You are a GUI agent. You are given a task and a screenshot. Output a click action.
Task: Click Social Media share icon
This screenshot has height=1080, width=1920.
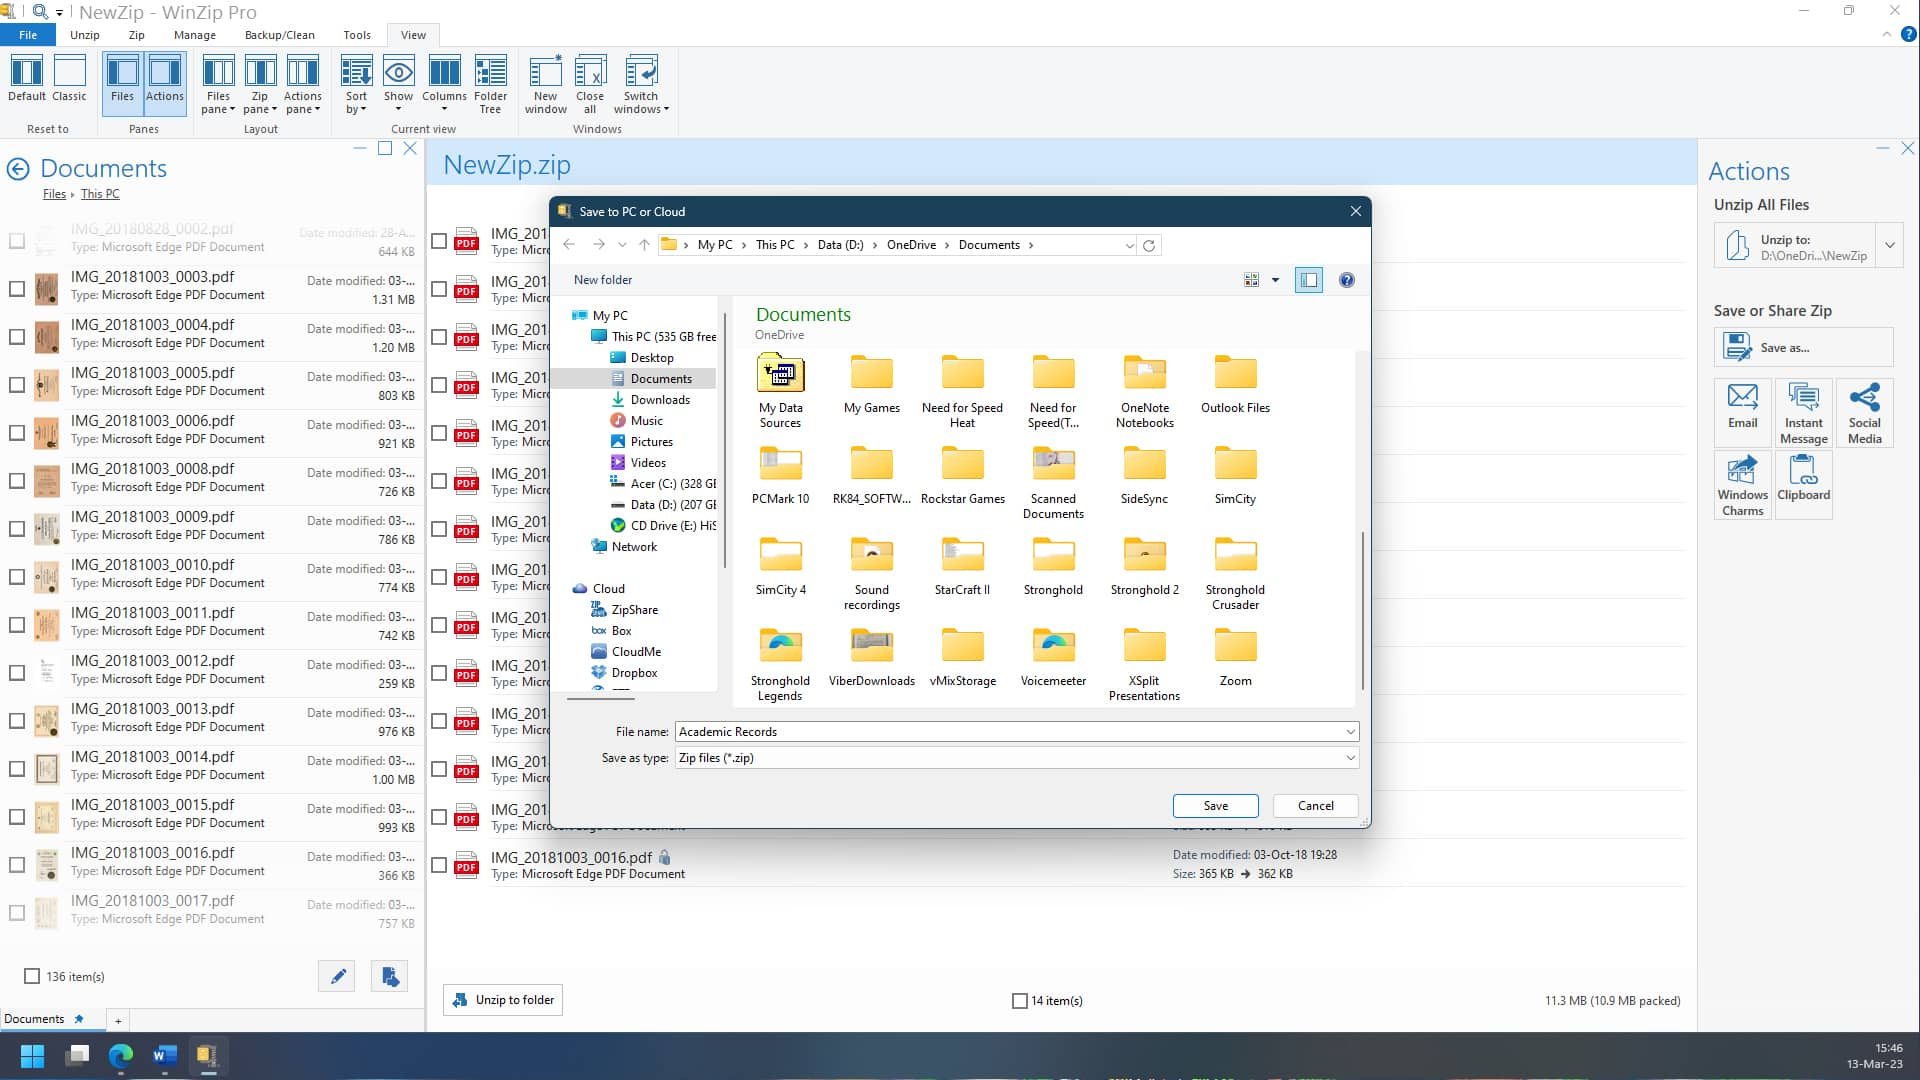[1864, 411]
